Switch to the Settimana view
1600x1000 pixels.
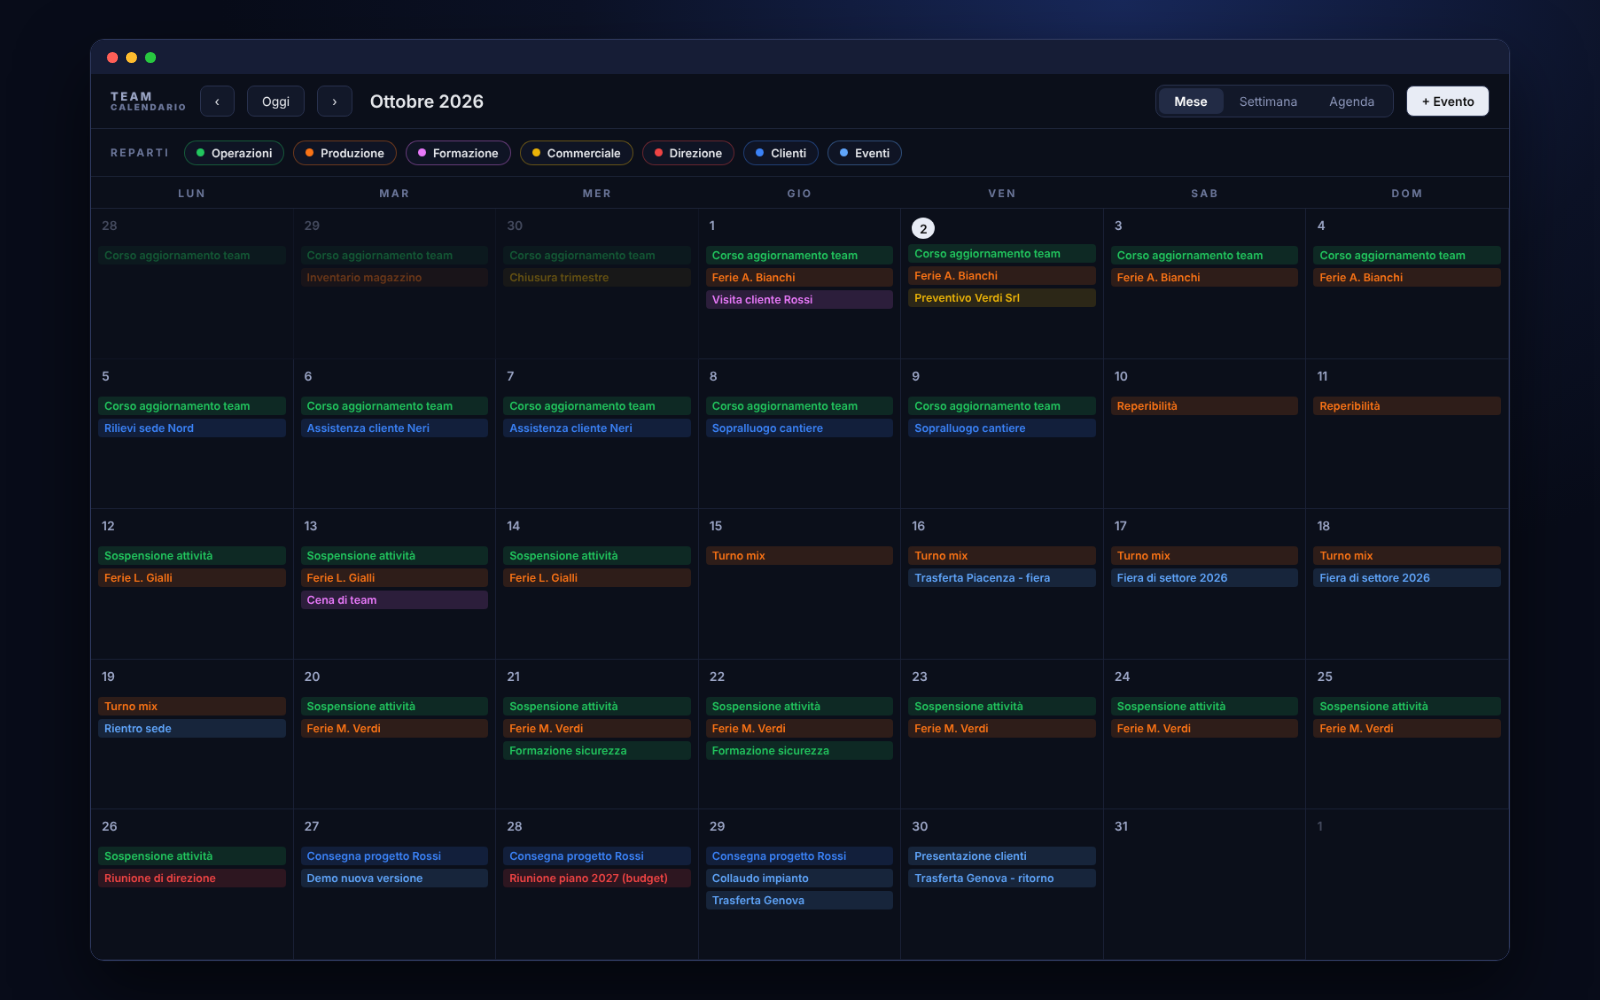coord(1268,101)
